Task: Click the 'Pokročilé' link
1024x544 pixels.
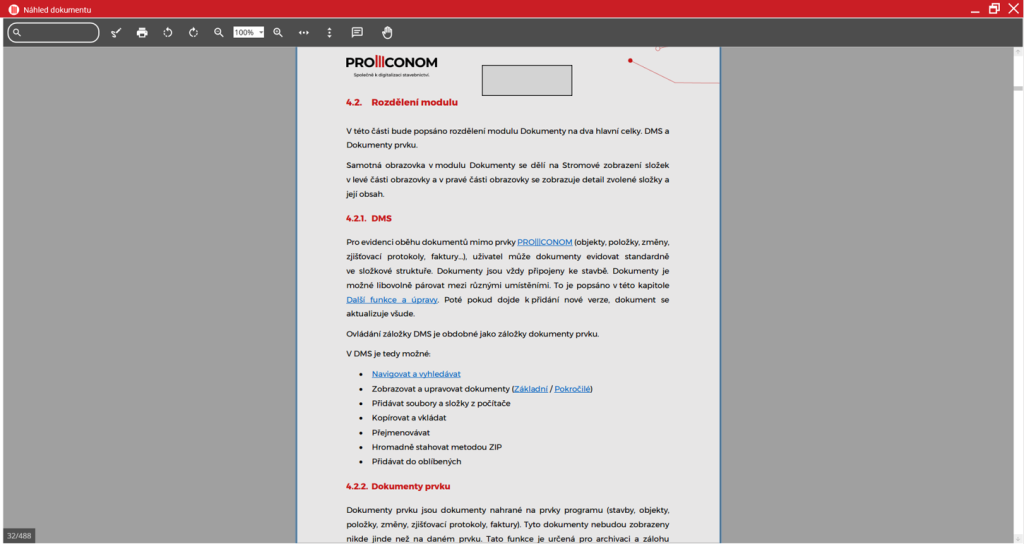Action: (x=572, y=388)
